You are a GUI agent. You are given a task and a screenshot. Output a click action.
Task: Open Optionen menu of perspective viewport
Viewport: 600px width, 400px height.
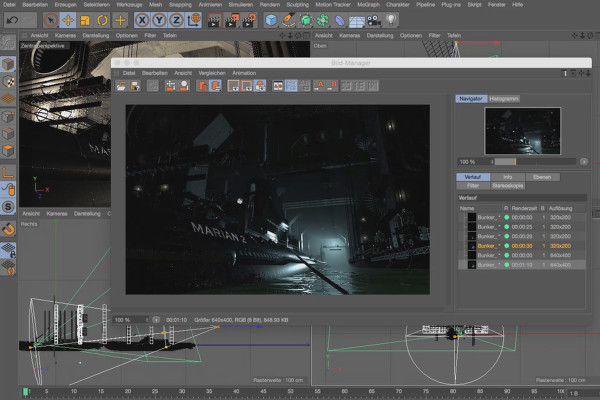coord(127,35)
